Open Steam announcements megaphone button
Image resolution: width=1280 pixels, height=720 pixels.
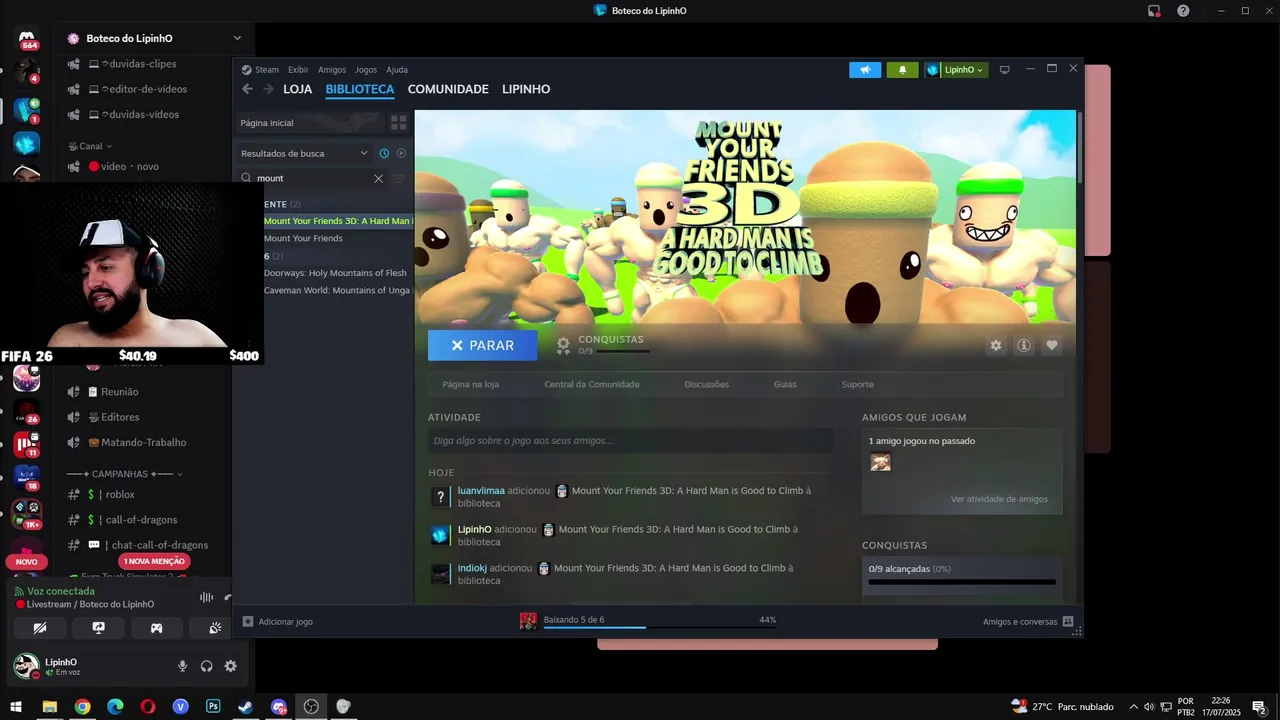click(x=865, y=70)
